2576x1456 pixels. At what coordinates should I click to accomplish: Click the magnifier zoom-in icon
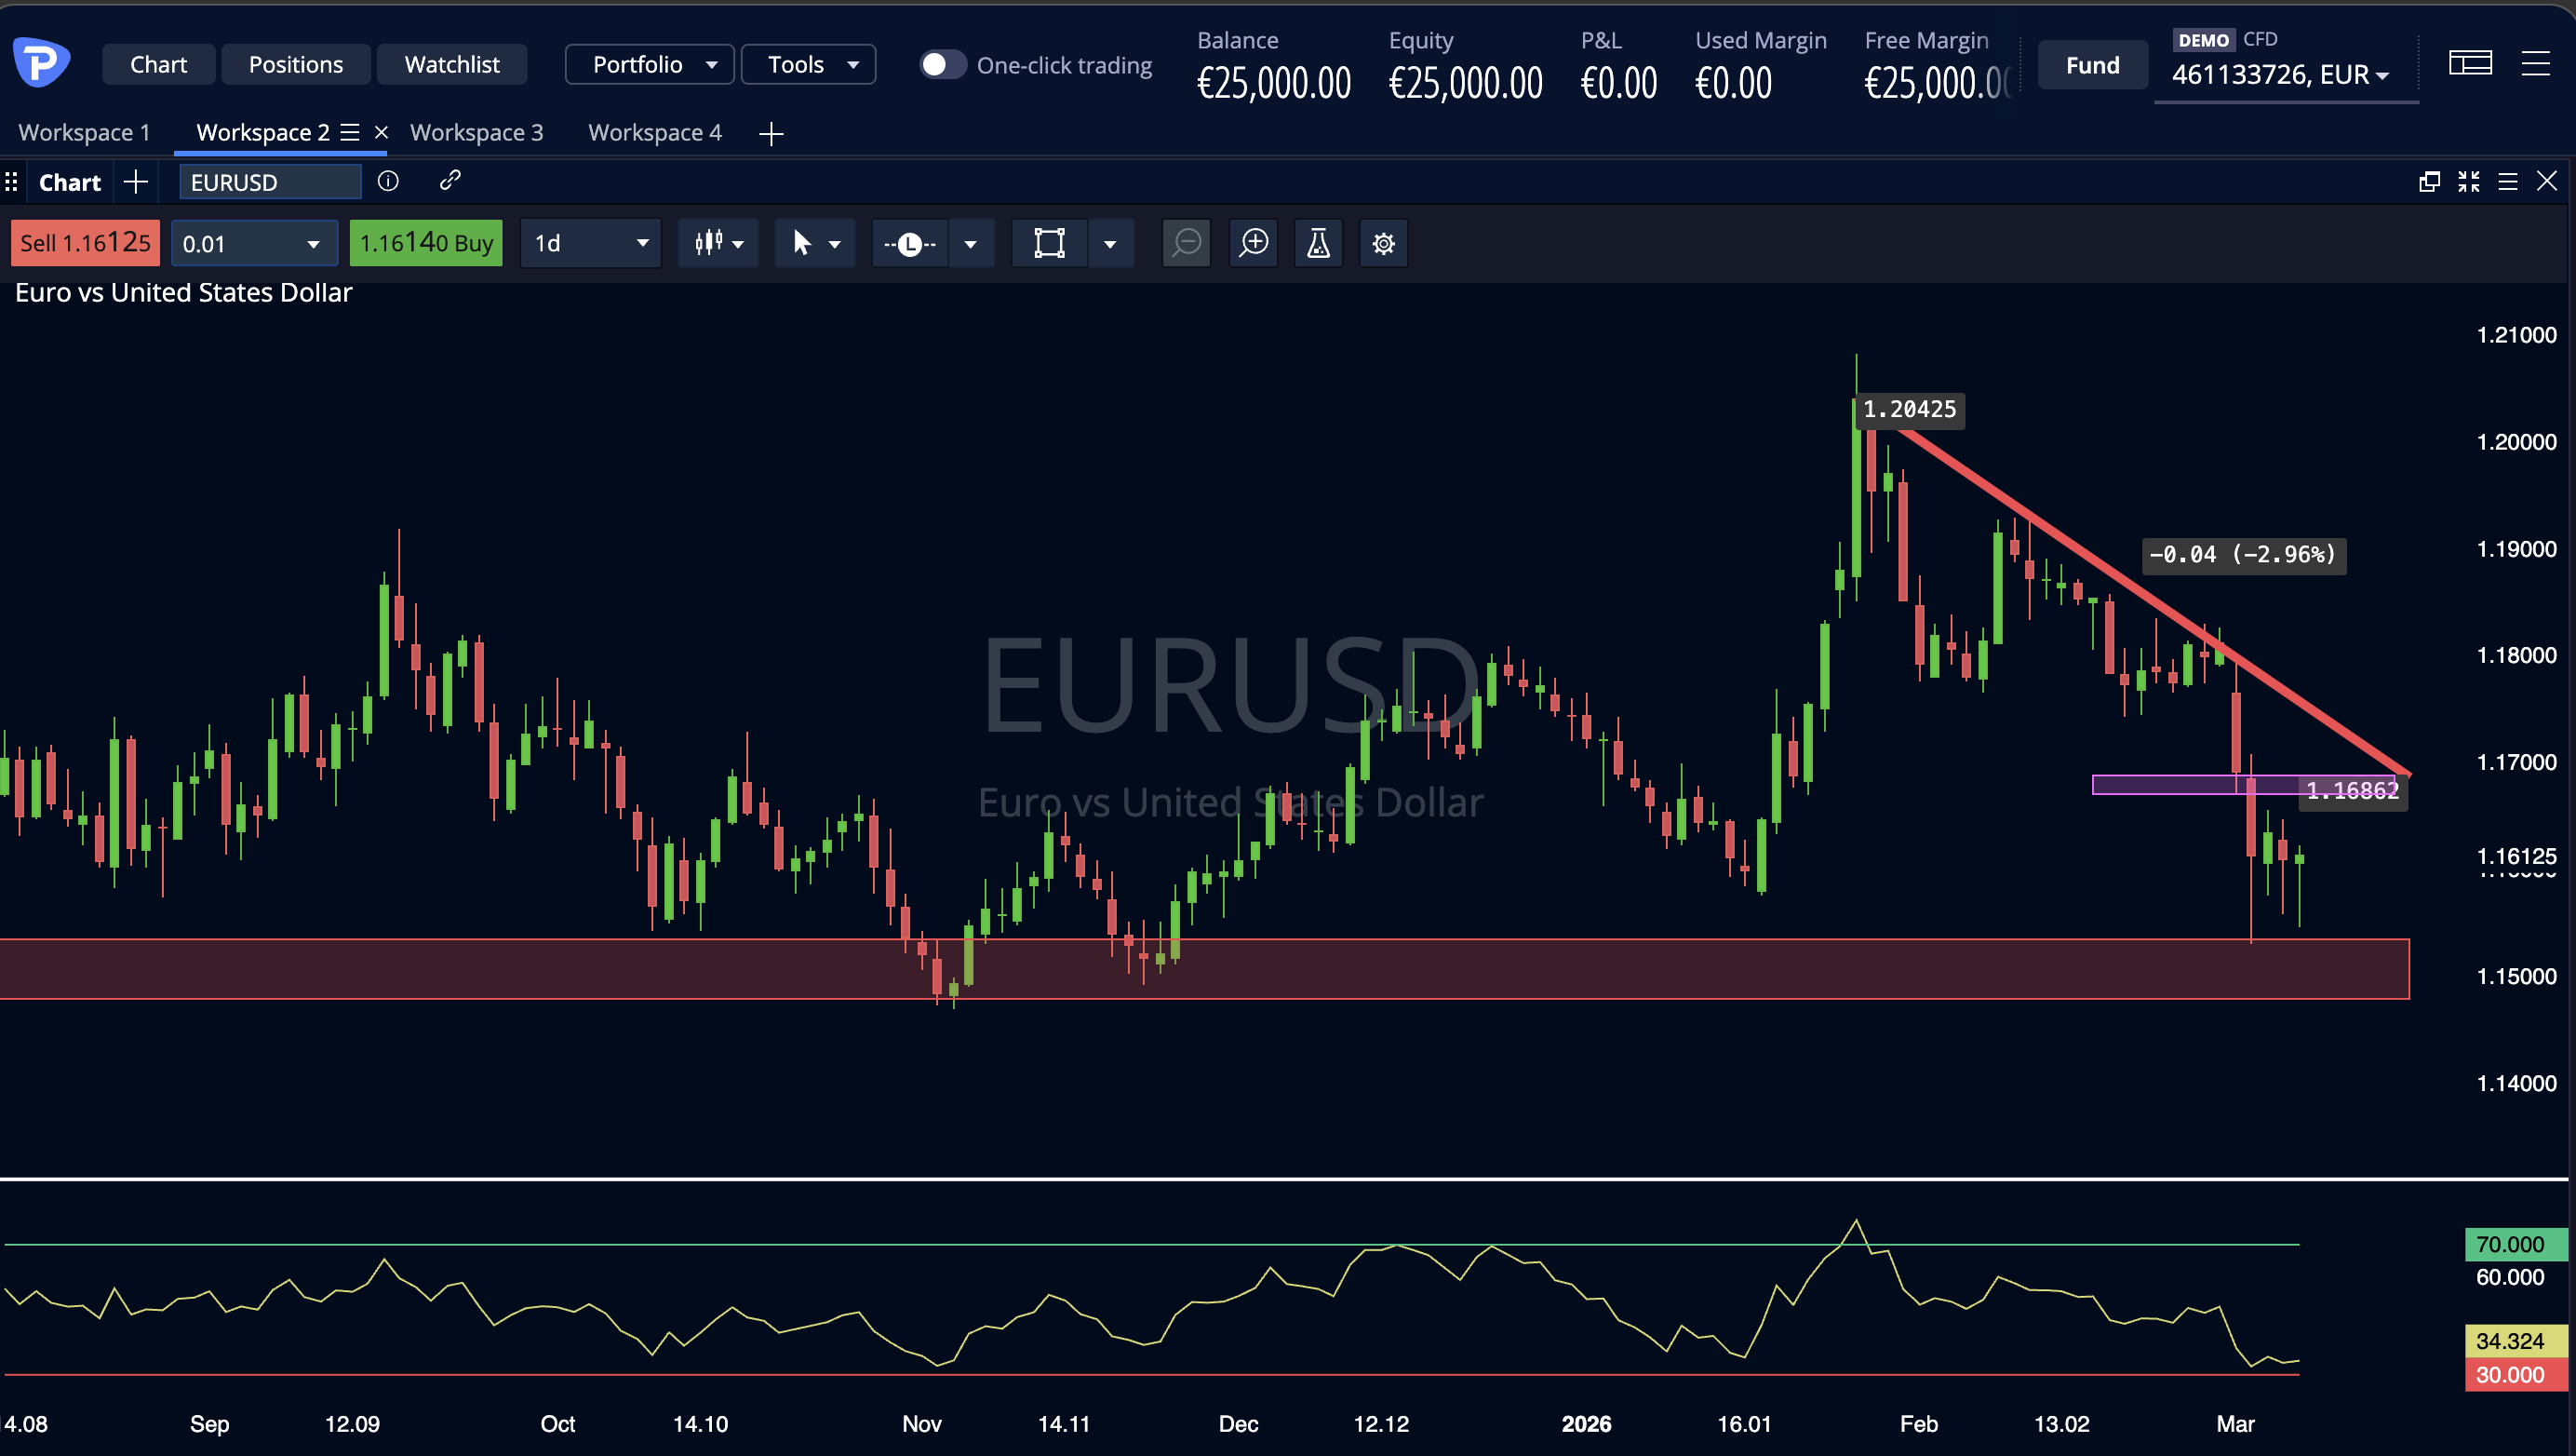1253,243
